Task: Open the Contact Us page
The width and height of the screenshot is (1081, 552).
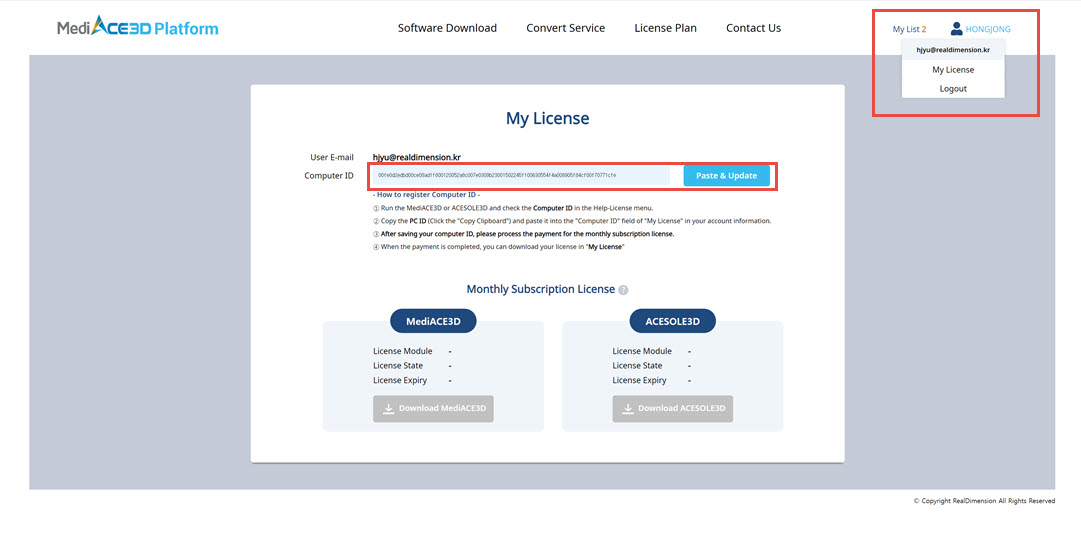Action: click(x=754, y=28)
